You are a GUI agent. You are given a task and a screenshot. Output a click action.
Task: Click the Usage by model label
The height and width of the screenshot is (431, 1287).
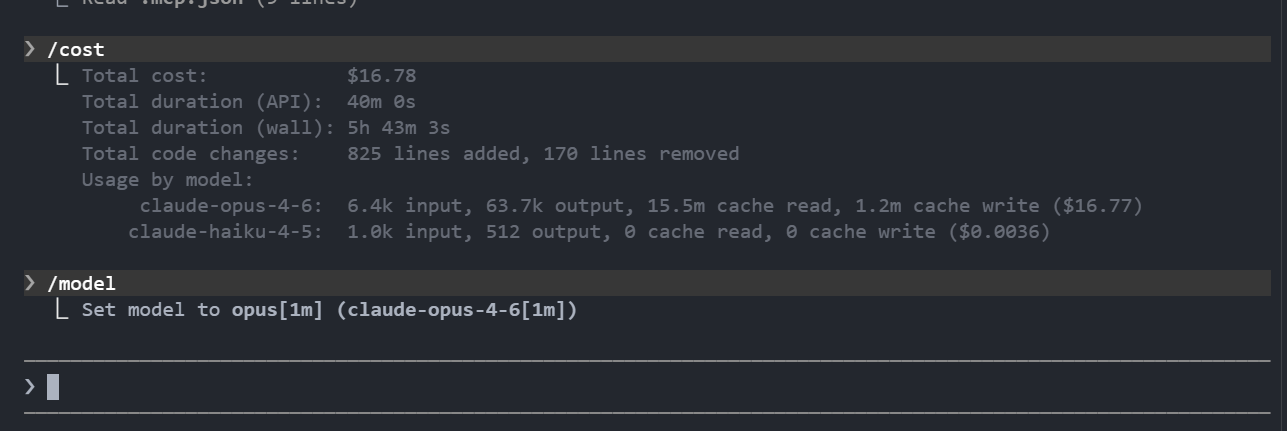(168, 180)
